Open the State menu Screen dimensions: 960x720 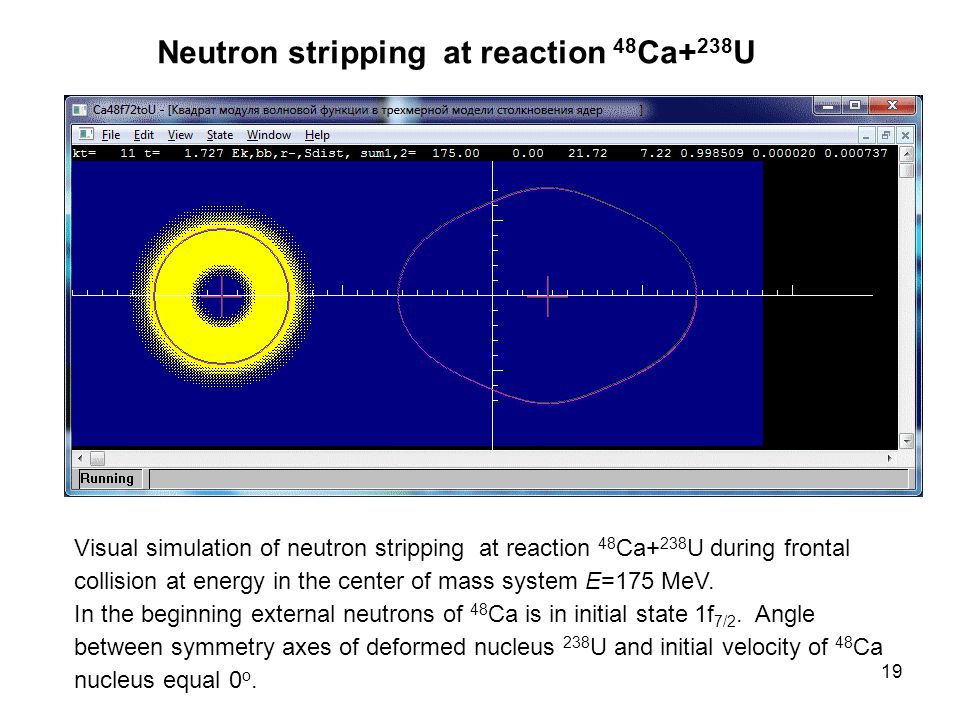tap(220, 135)
